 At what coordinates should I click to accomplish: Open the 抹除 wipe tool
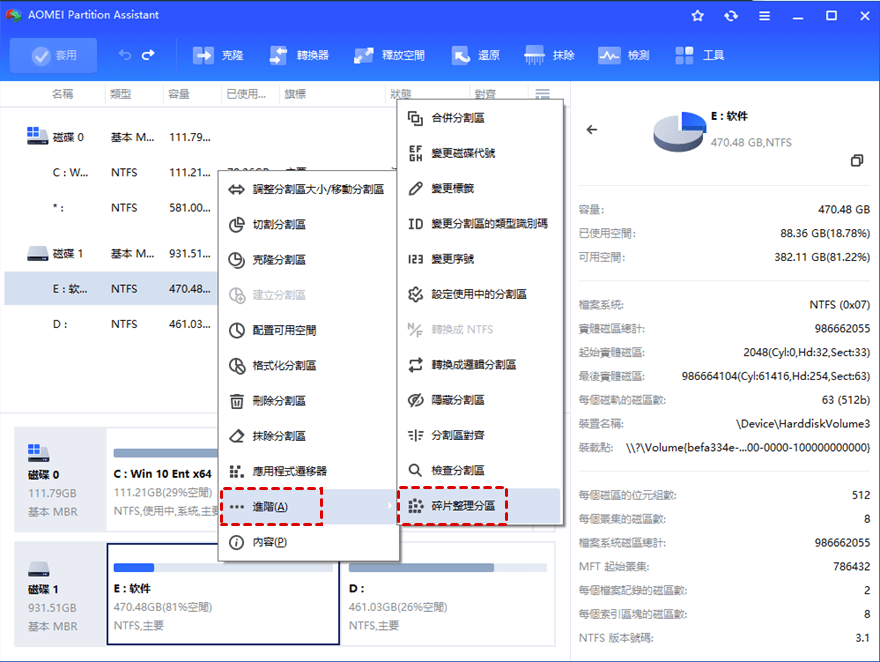(549, 55)
